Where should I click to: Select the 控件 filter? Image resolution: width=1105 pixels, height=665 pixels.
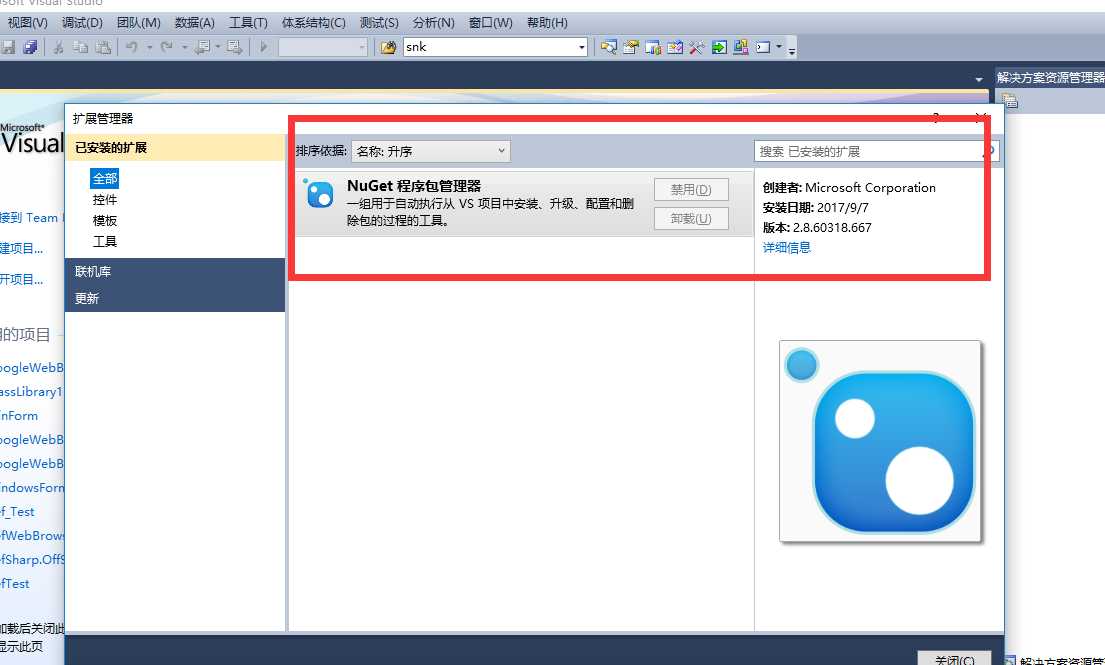(104, 200)
